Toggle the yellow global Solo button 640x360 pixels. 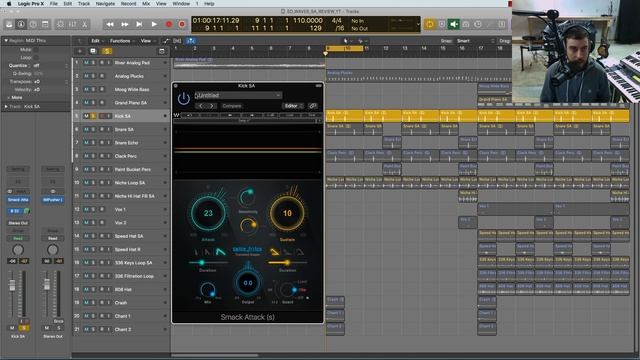click(107, 51)
